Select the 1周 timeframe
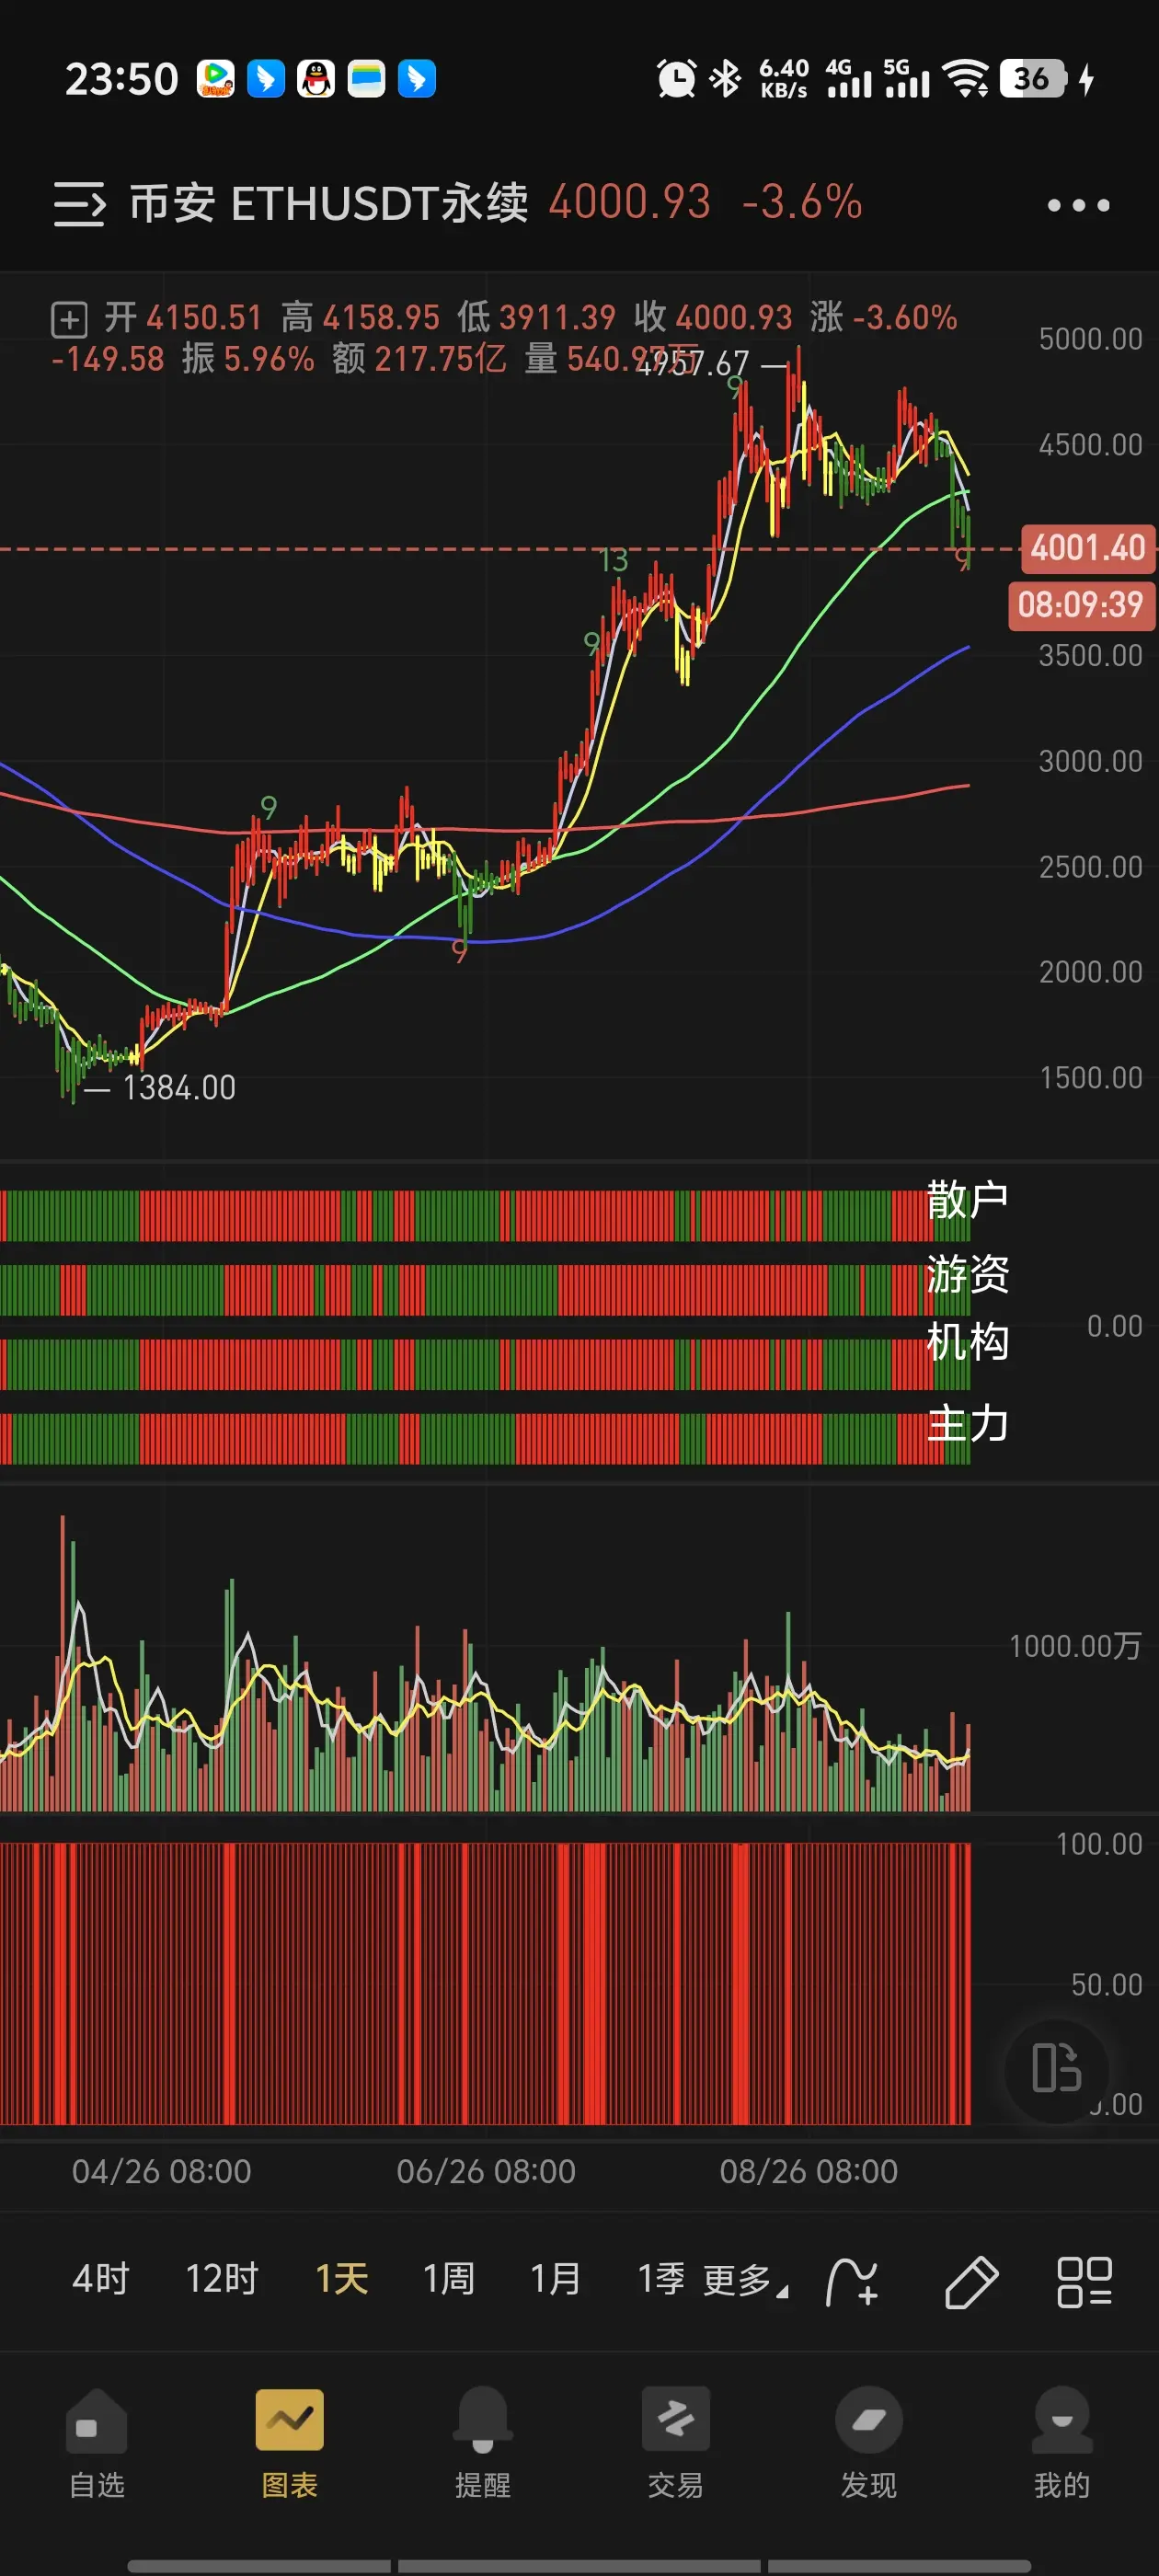 click(x=448, y=2279)
